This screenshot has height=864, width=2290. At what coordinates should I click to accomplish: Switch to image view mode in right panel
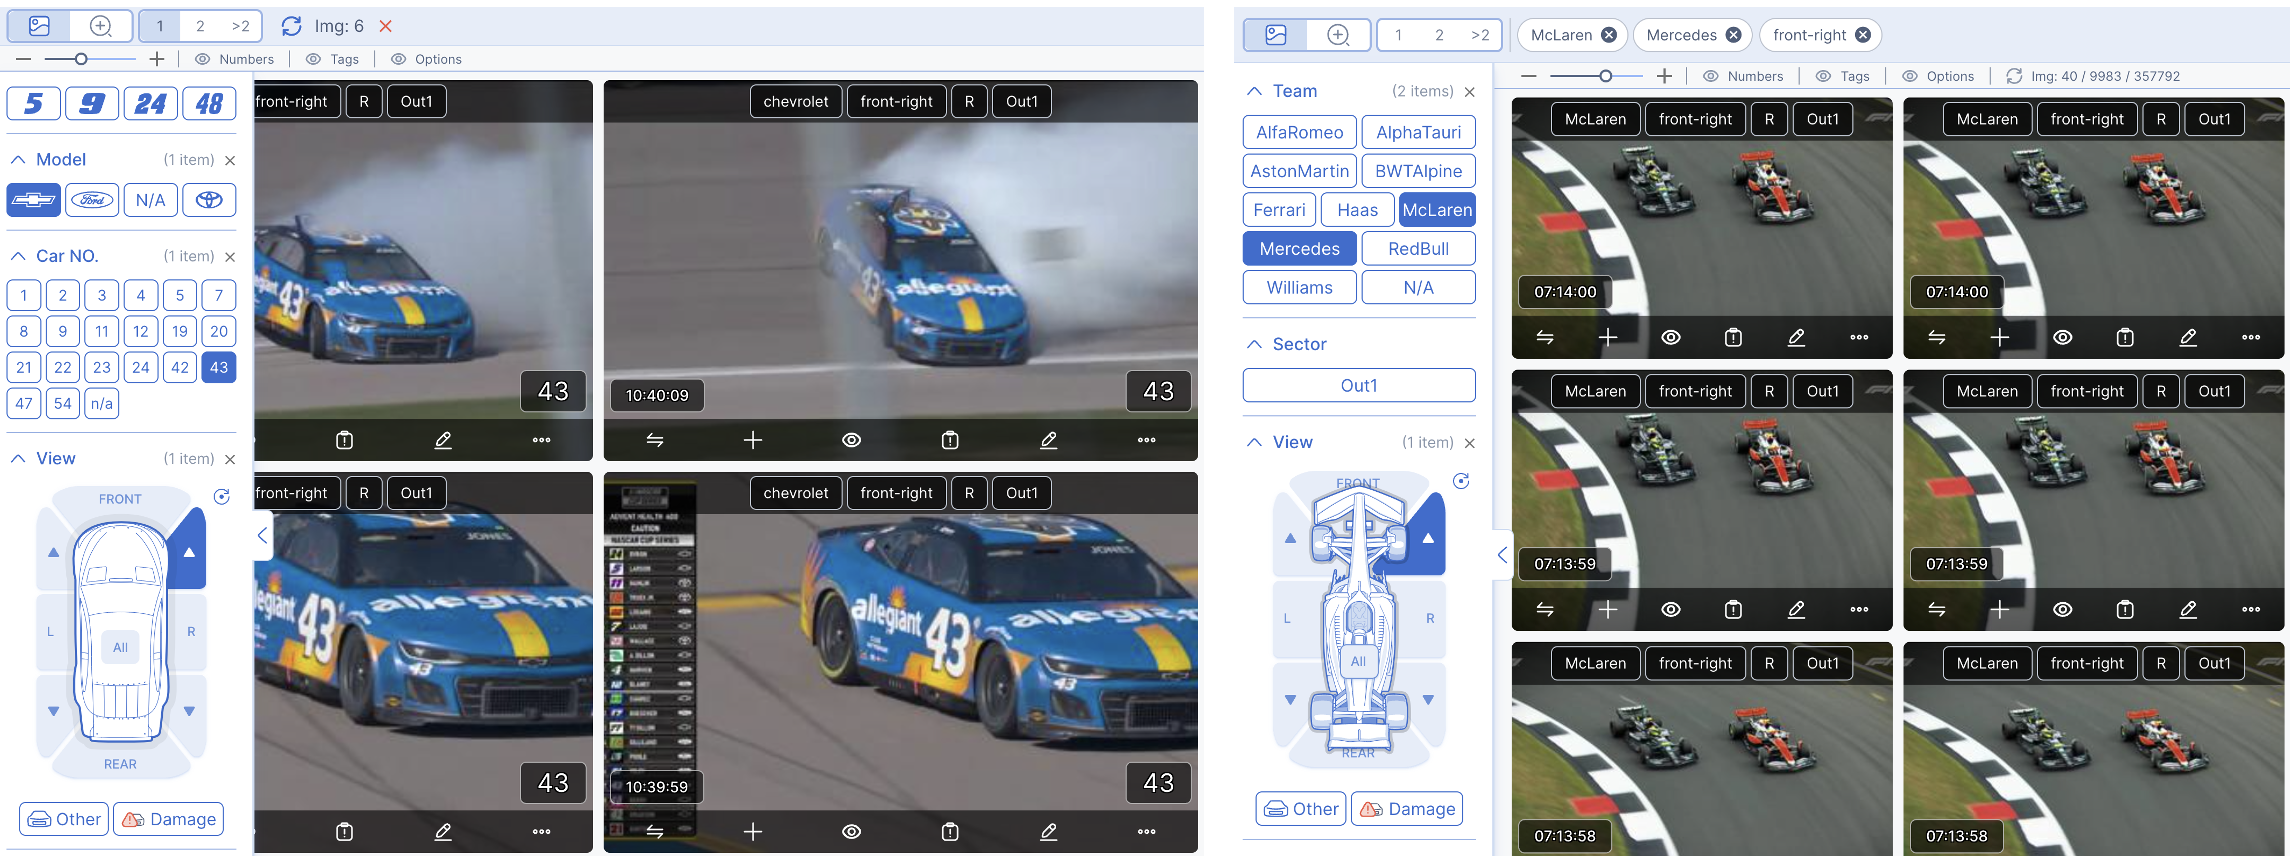point(1276,35)
